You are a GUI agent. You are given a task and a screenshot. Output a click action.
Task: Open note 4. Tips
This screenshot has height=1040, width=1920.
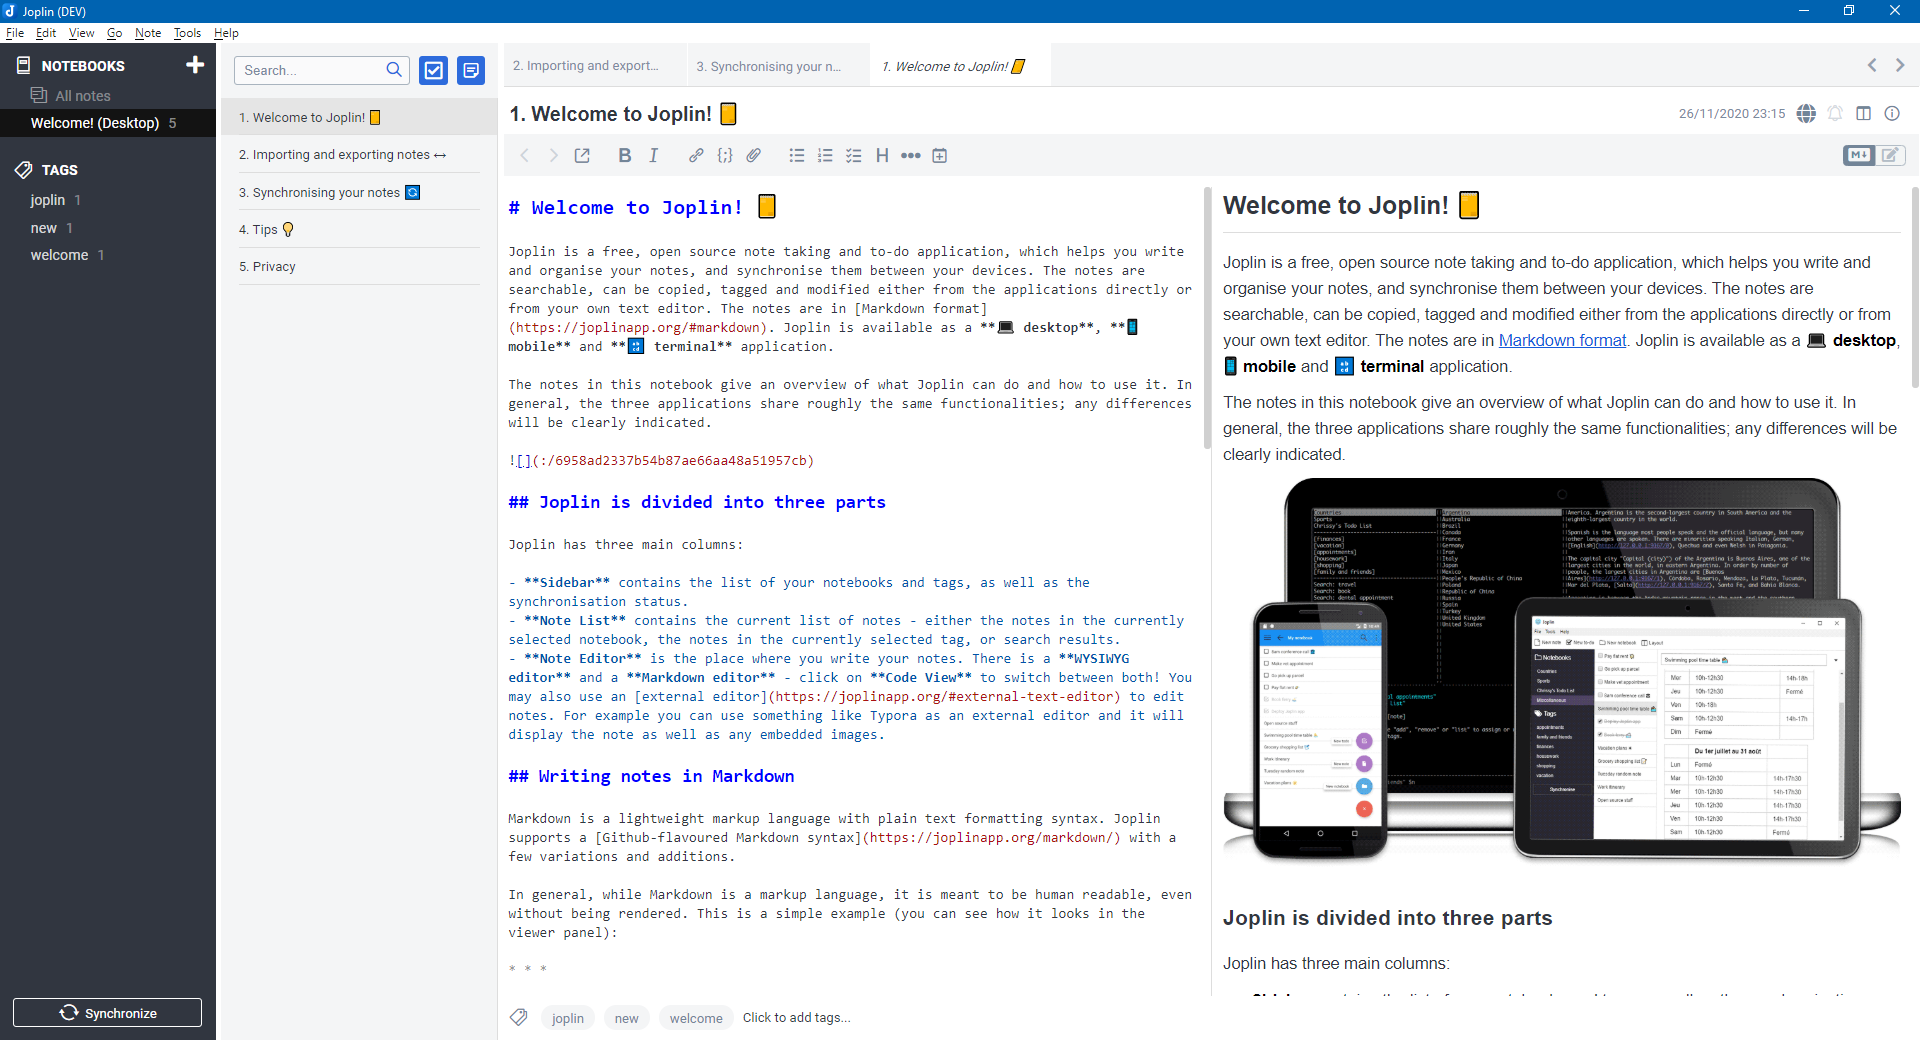coord(359,229)
